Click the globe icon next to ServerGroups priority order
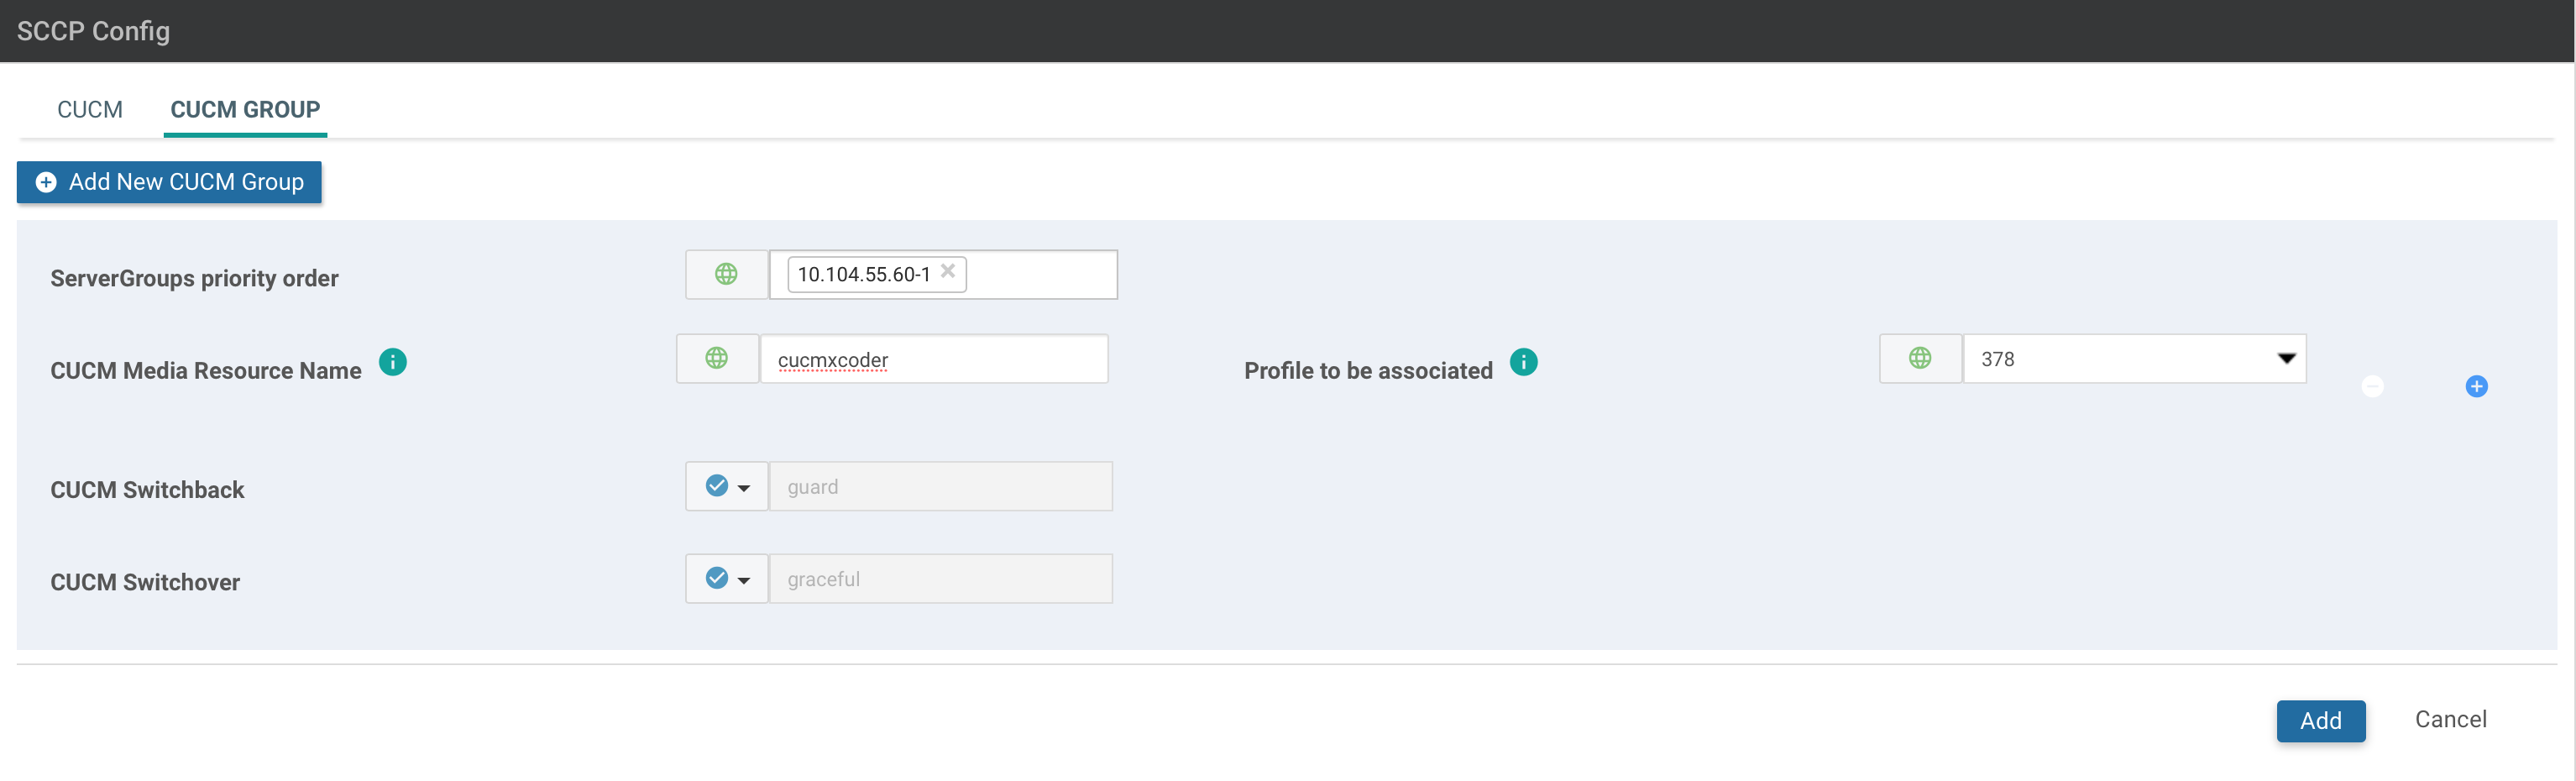The height and width of the screenshot is (781, 2576). (725, 274)
